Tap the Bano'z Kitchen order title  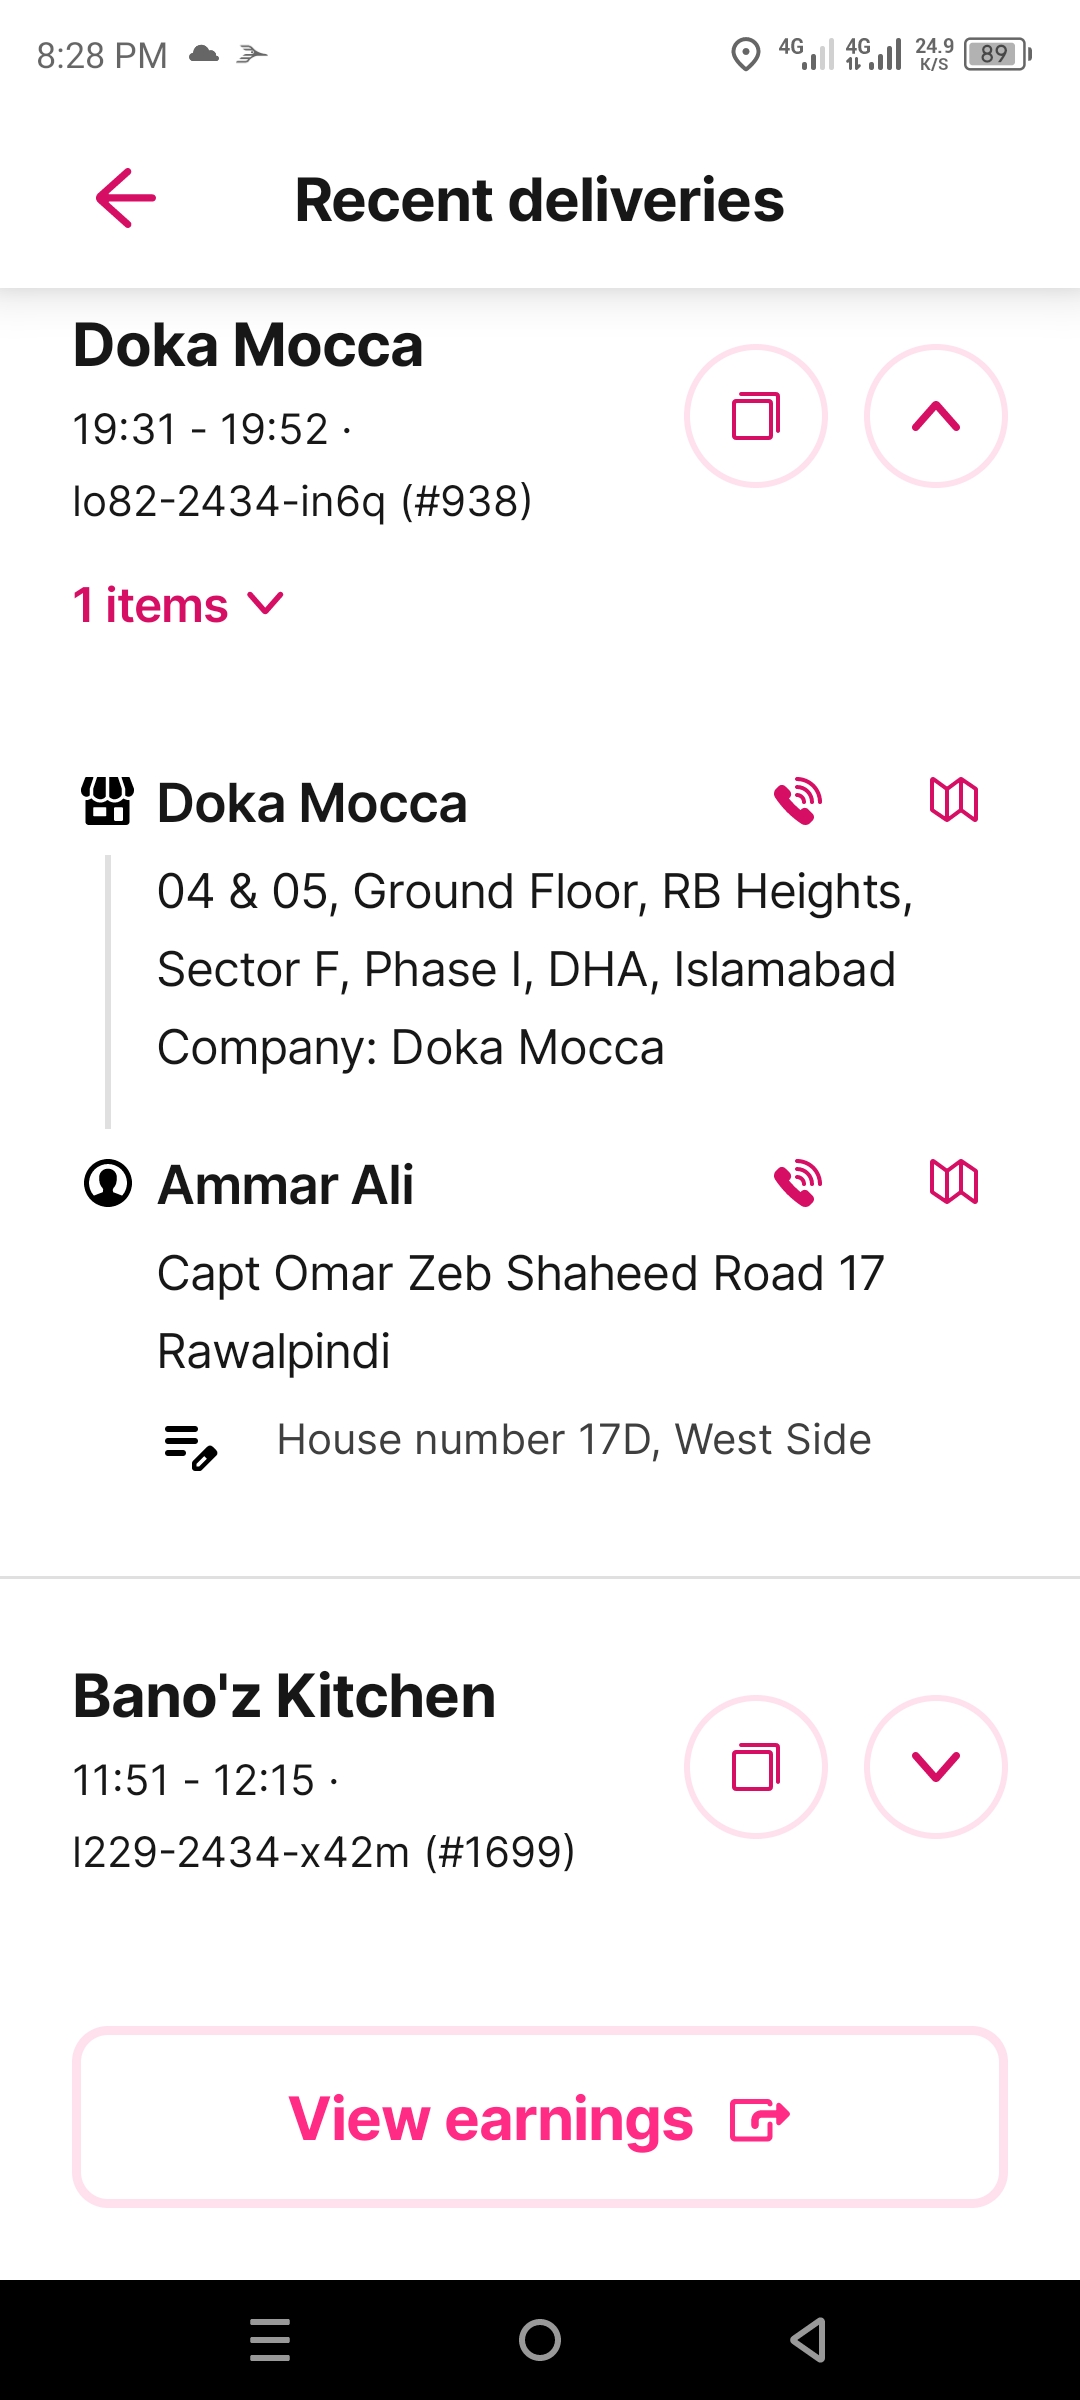point(284,1696)
